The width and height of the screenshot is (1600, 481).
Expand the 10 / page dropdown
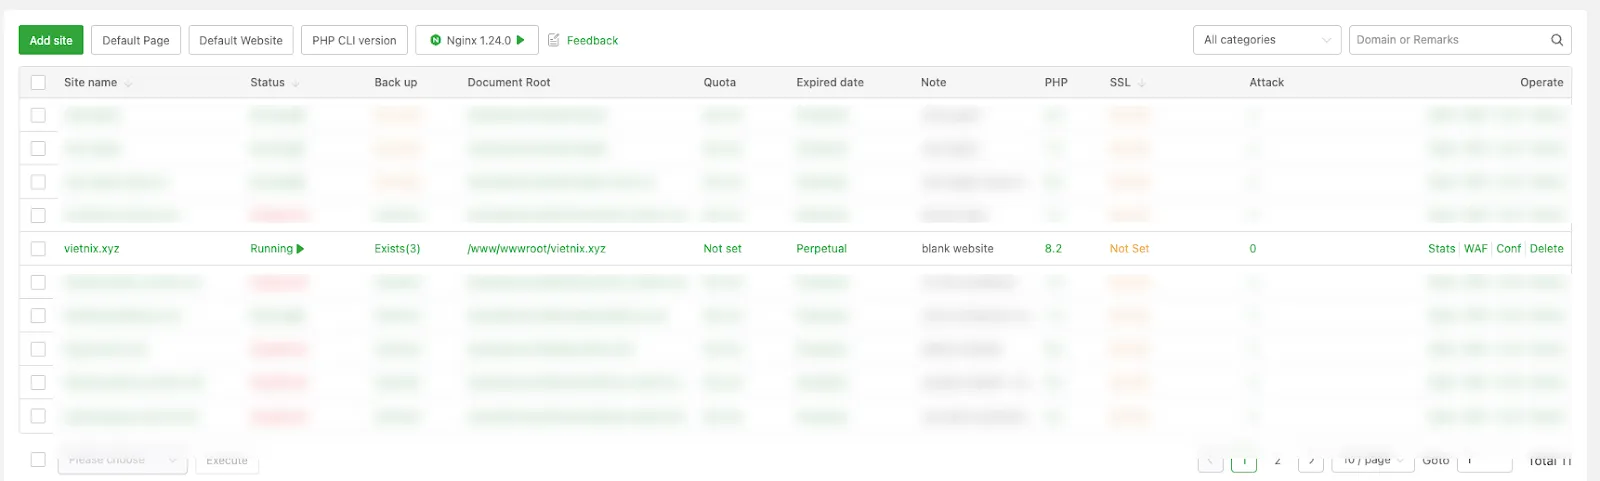pyautogui.click(x=1374, y=460)
